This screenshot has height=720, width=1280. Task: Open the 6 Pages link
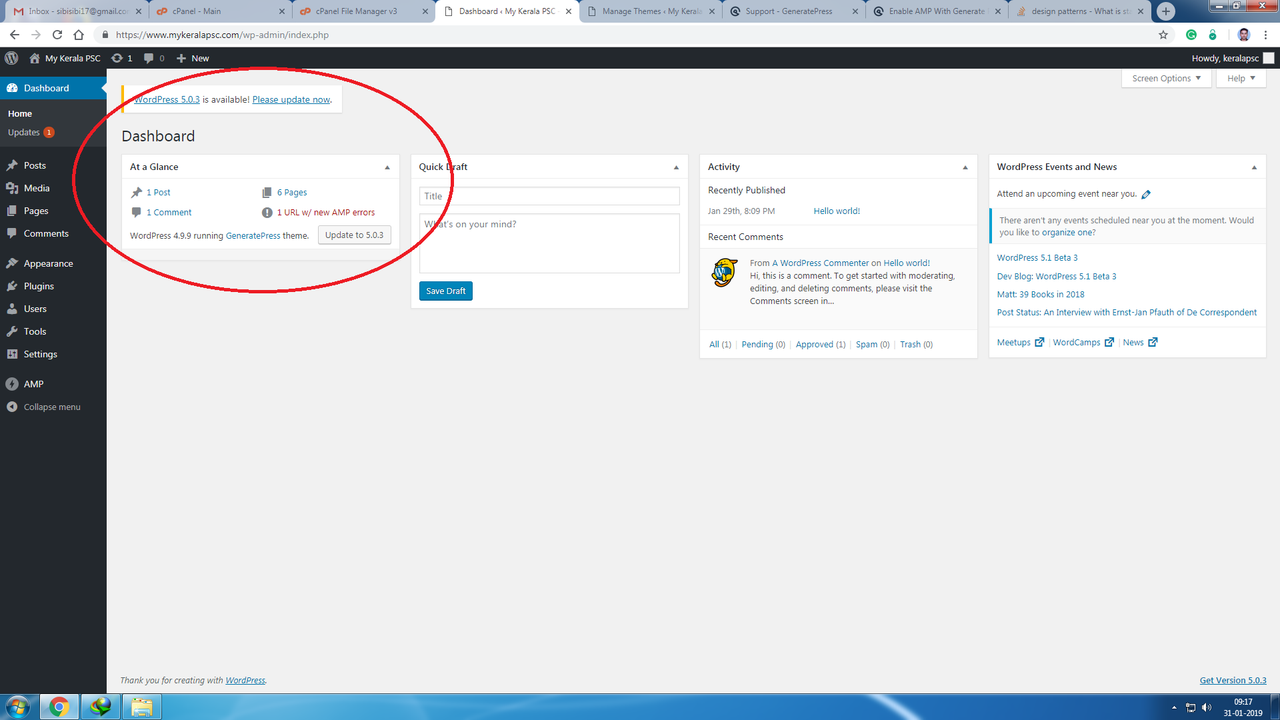(292, 192)
